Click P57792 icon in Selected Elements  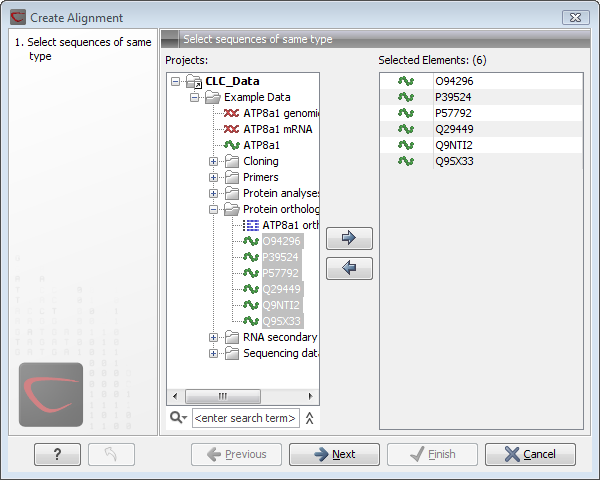406,113
